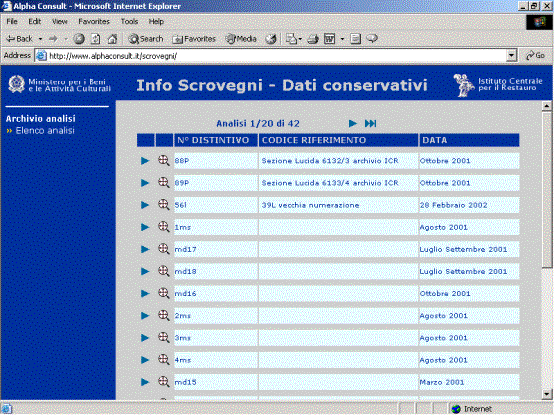Click the Print toolbar icon

[313, 39]
